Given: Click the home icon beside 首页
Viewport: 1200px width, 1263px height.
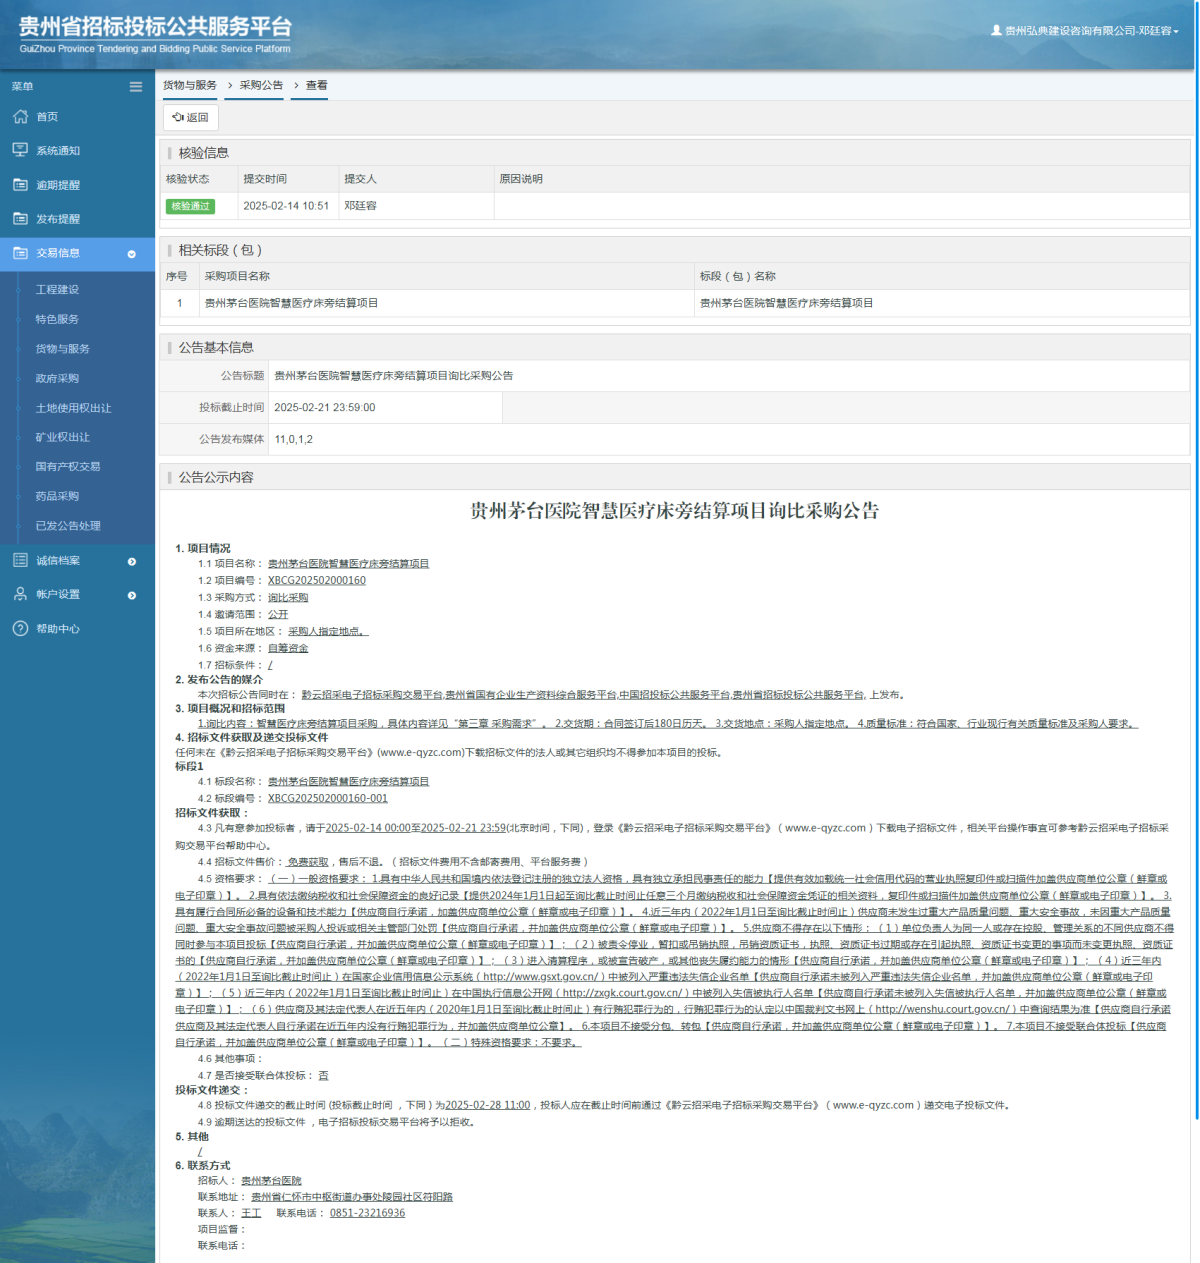Looking at the screenshot, I should click(20, 117).
